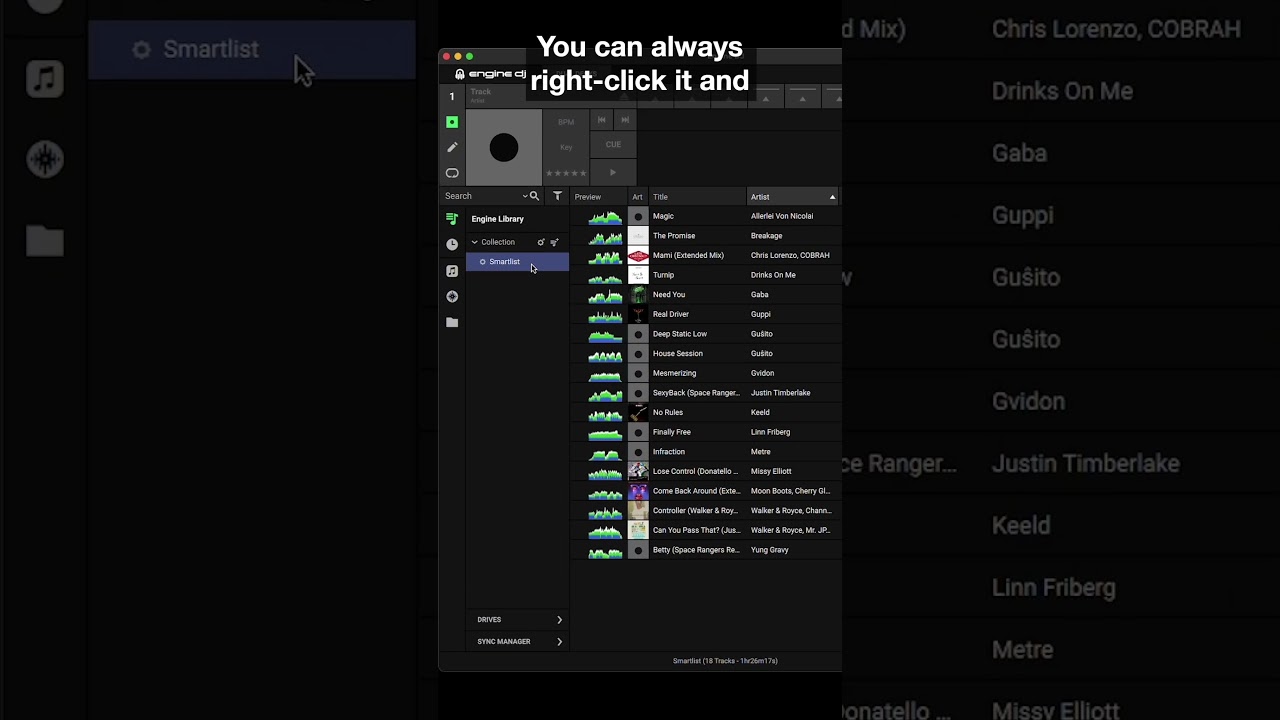Select the track "SexyBack (Space Ranger..."
The image size is (1280, 720).
point(696,393)
